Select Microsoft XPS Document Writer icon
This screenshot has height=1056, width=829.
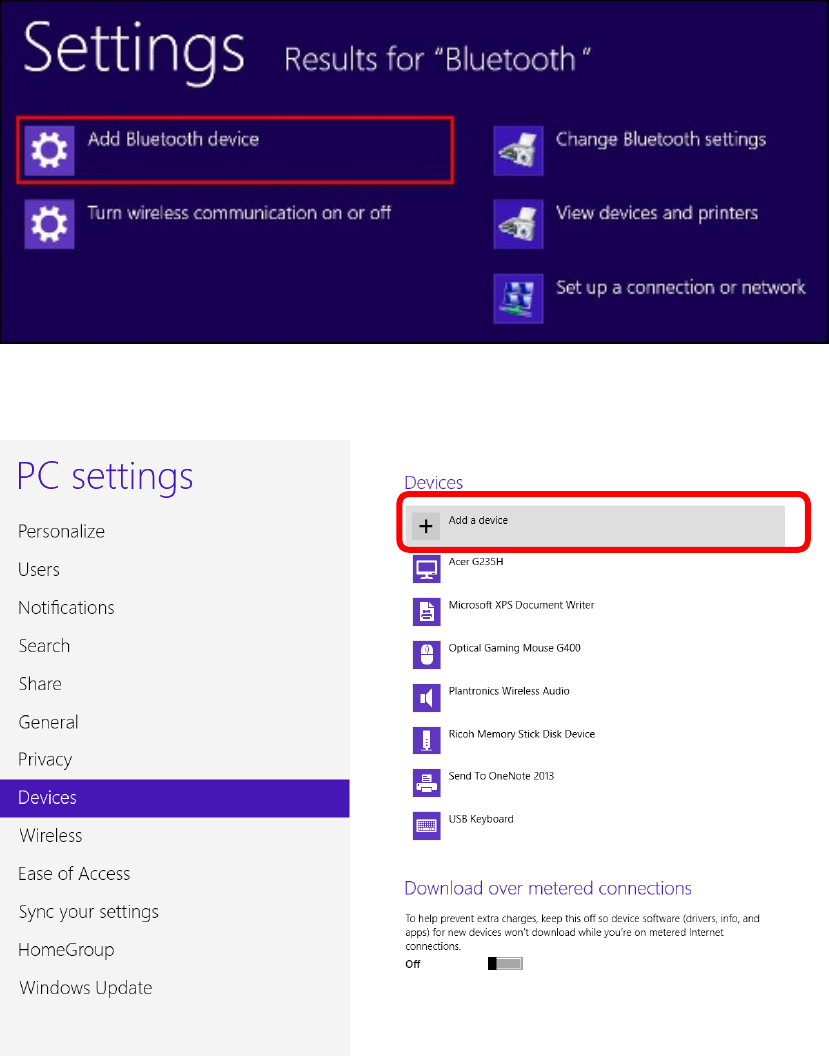click(426, 612)
